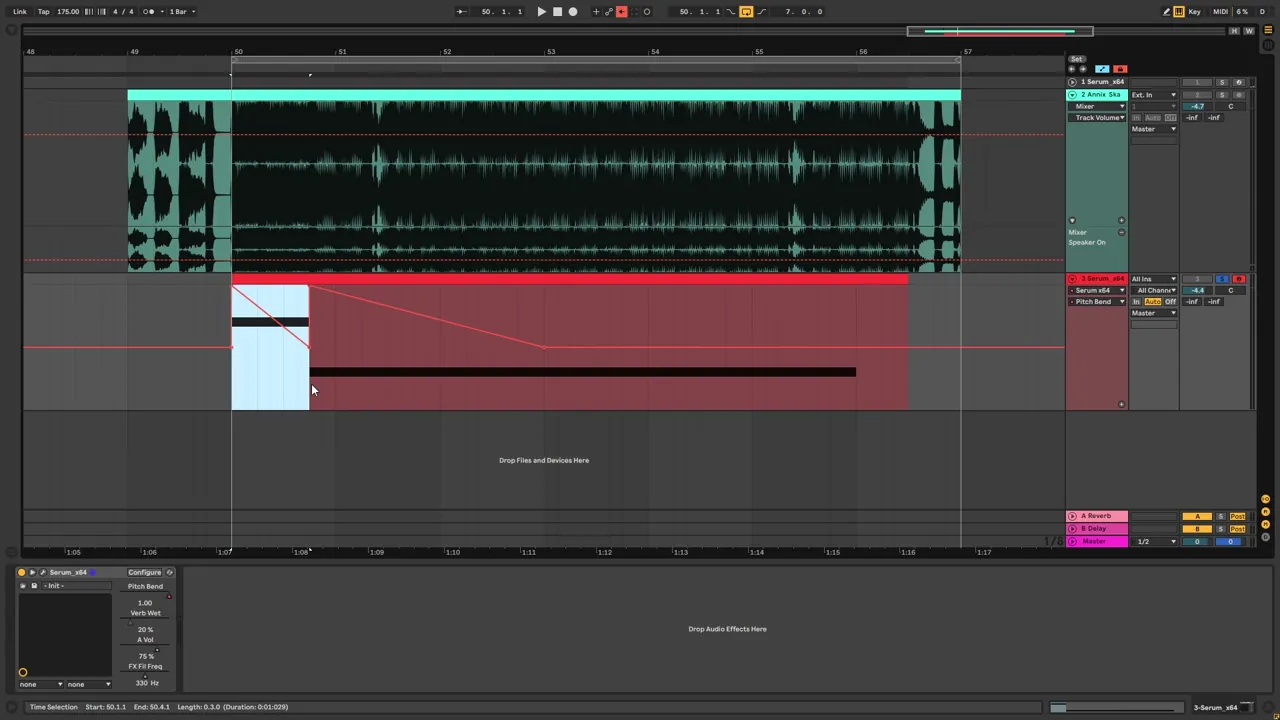Solo track 3 Serum_x64
Screen dimensions: 1280x720
1222,279
